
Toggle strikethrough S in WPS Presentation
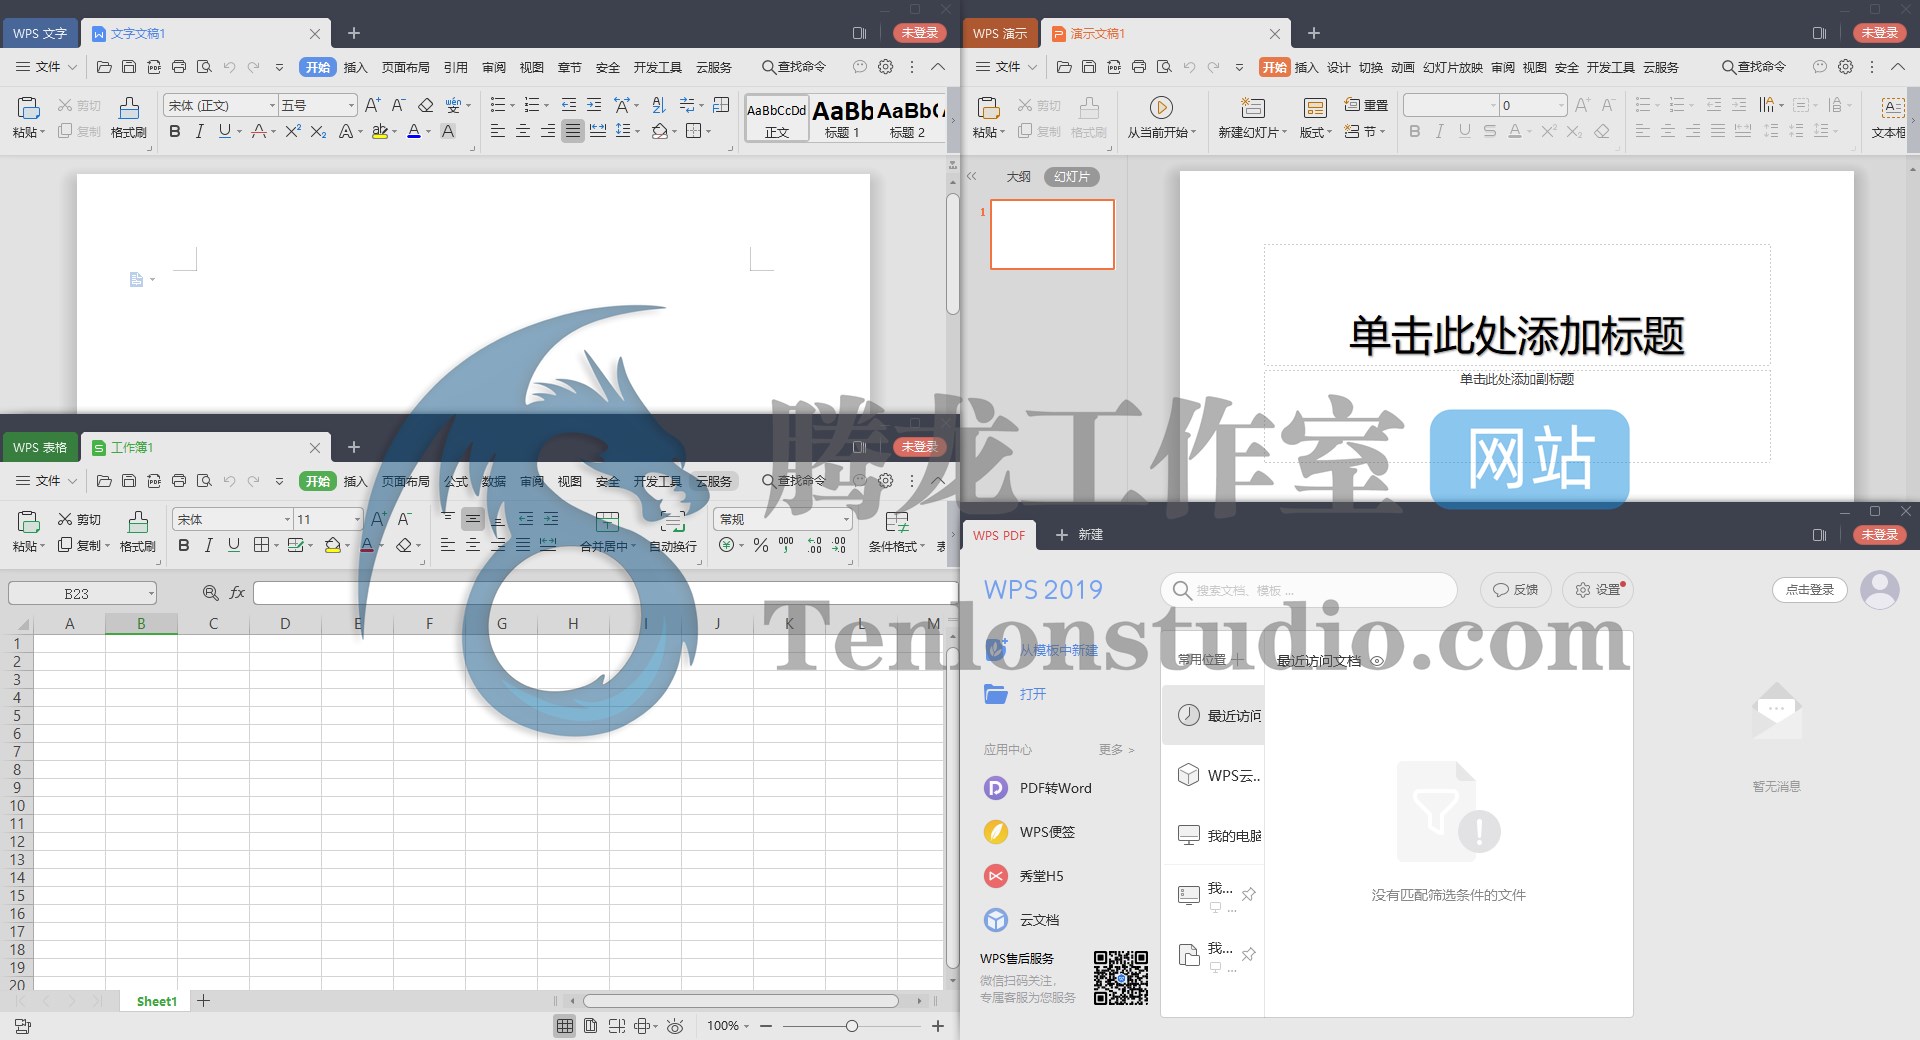pyautogui.click(x=1490, y=131)
